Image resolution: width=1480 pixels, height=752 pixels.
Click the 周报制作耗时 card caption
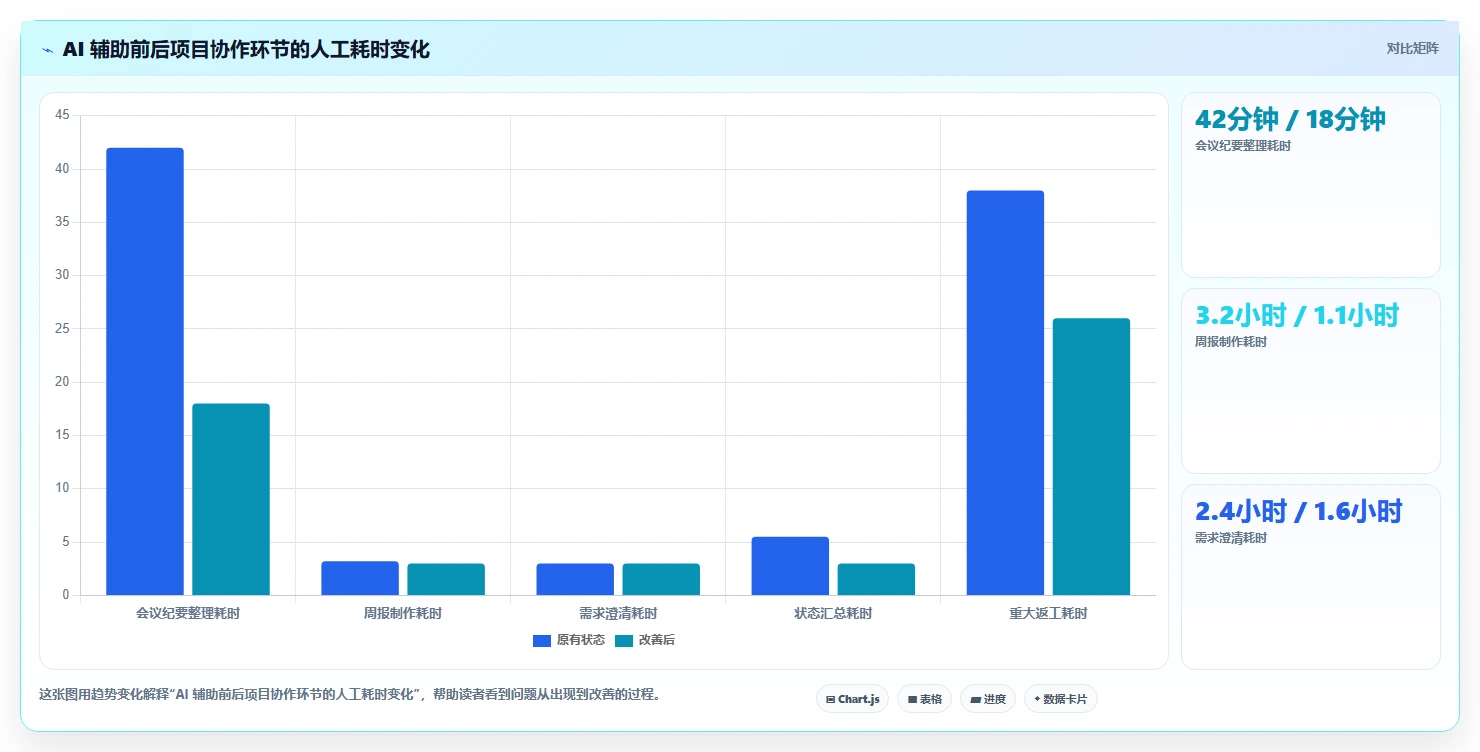[1231, 342]
